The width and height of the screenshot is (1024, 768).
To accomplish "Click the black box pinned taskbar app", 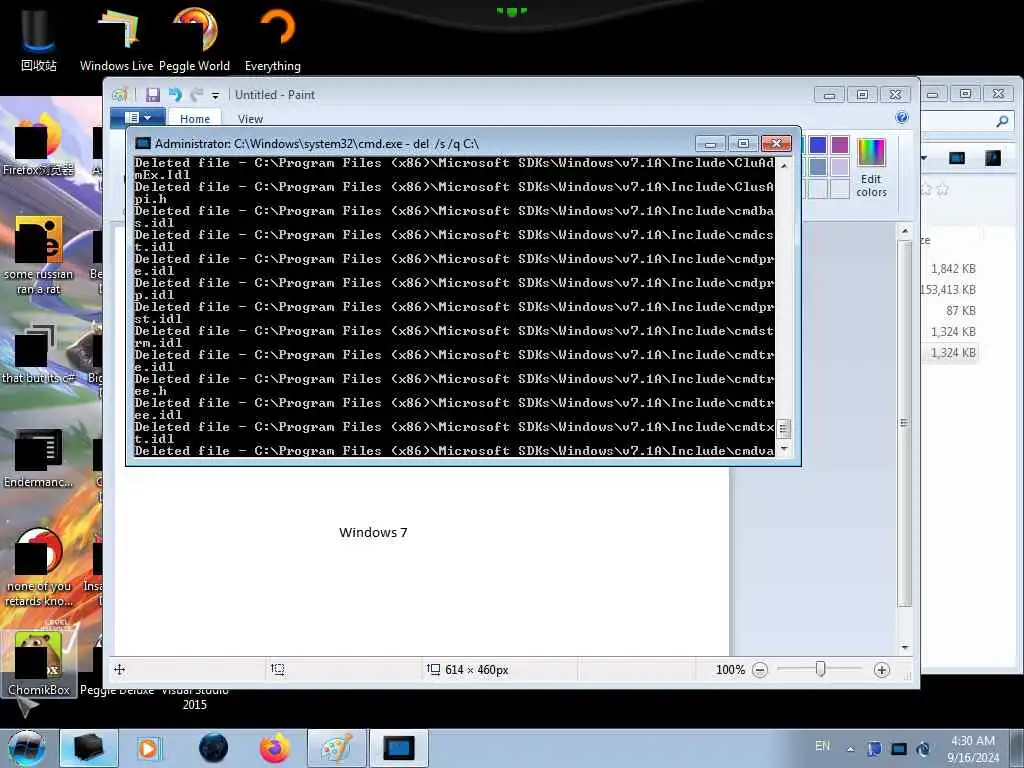I will [x=89, y=748].
